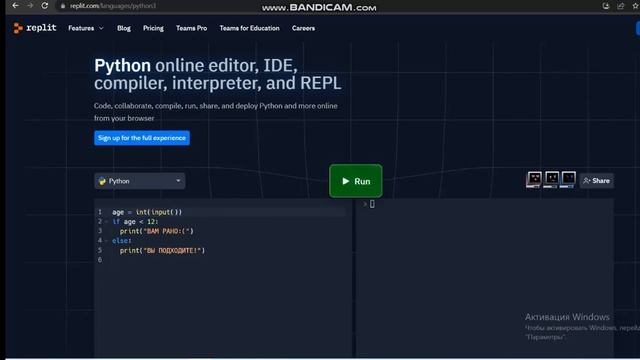
Task: Collapse the if block fold arrow
Action: 107,222
